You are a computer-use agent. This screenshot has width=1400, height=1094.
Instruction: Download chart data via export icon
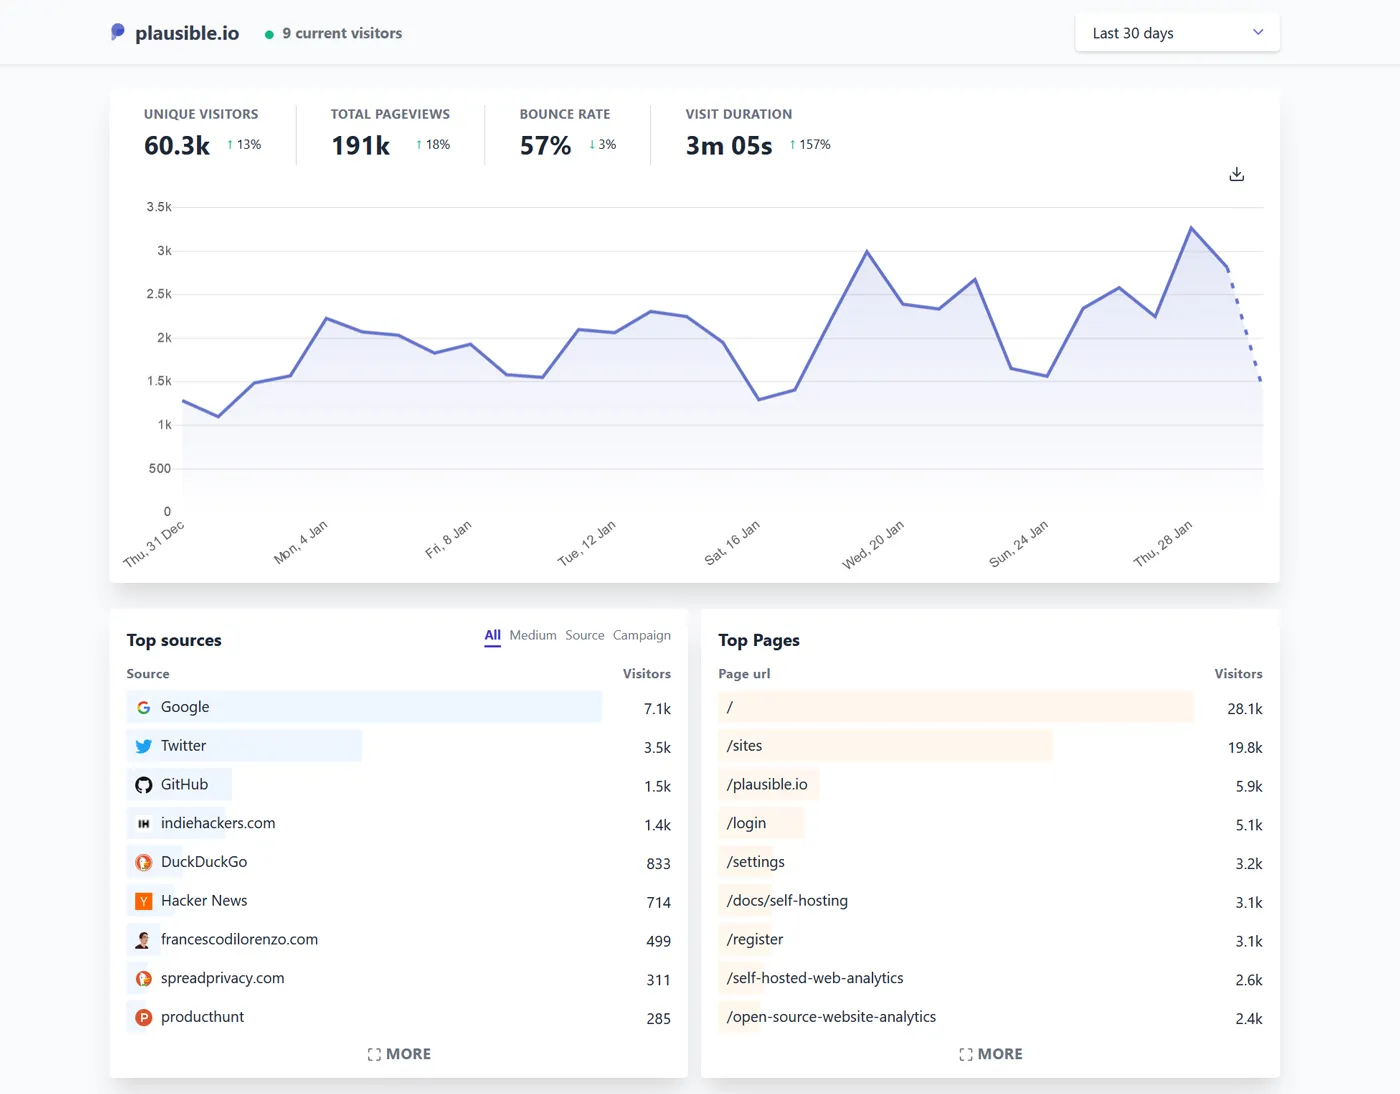[x=1236, y=175]
